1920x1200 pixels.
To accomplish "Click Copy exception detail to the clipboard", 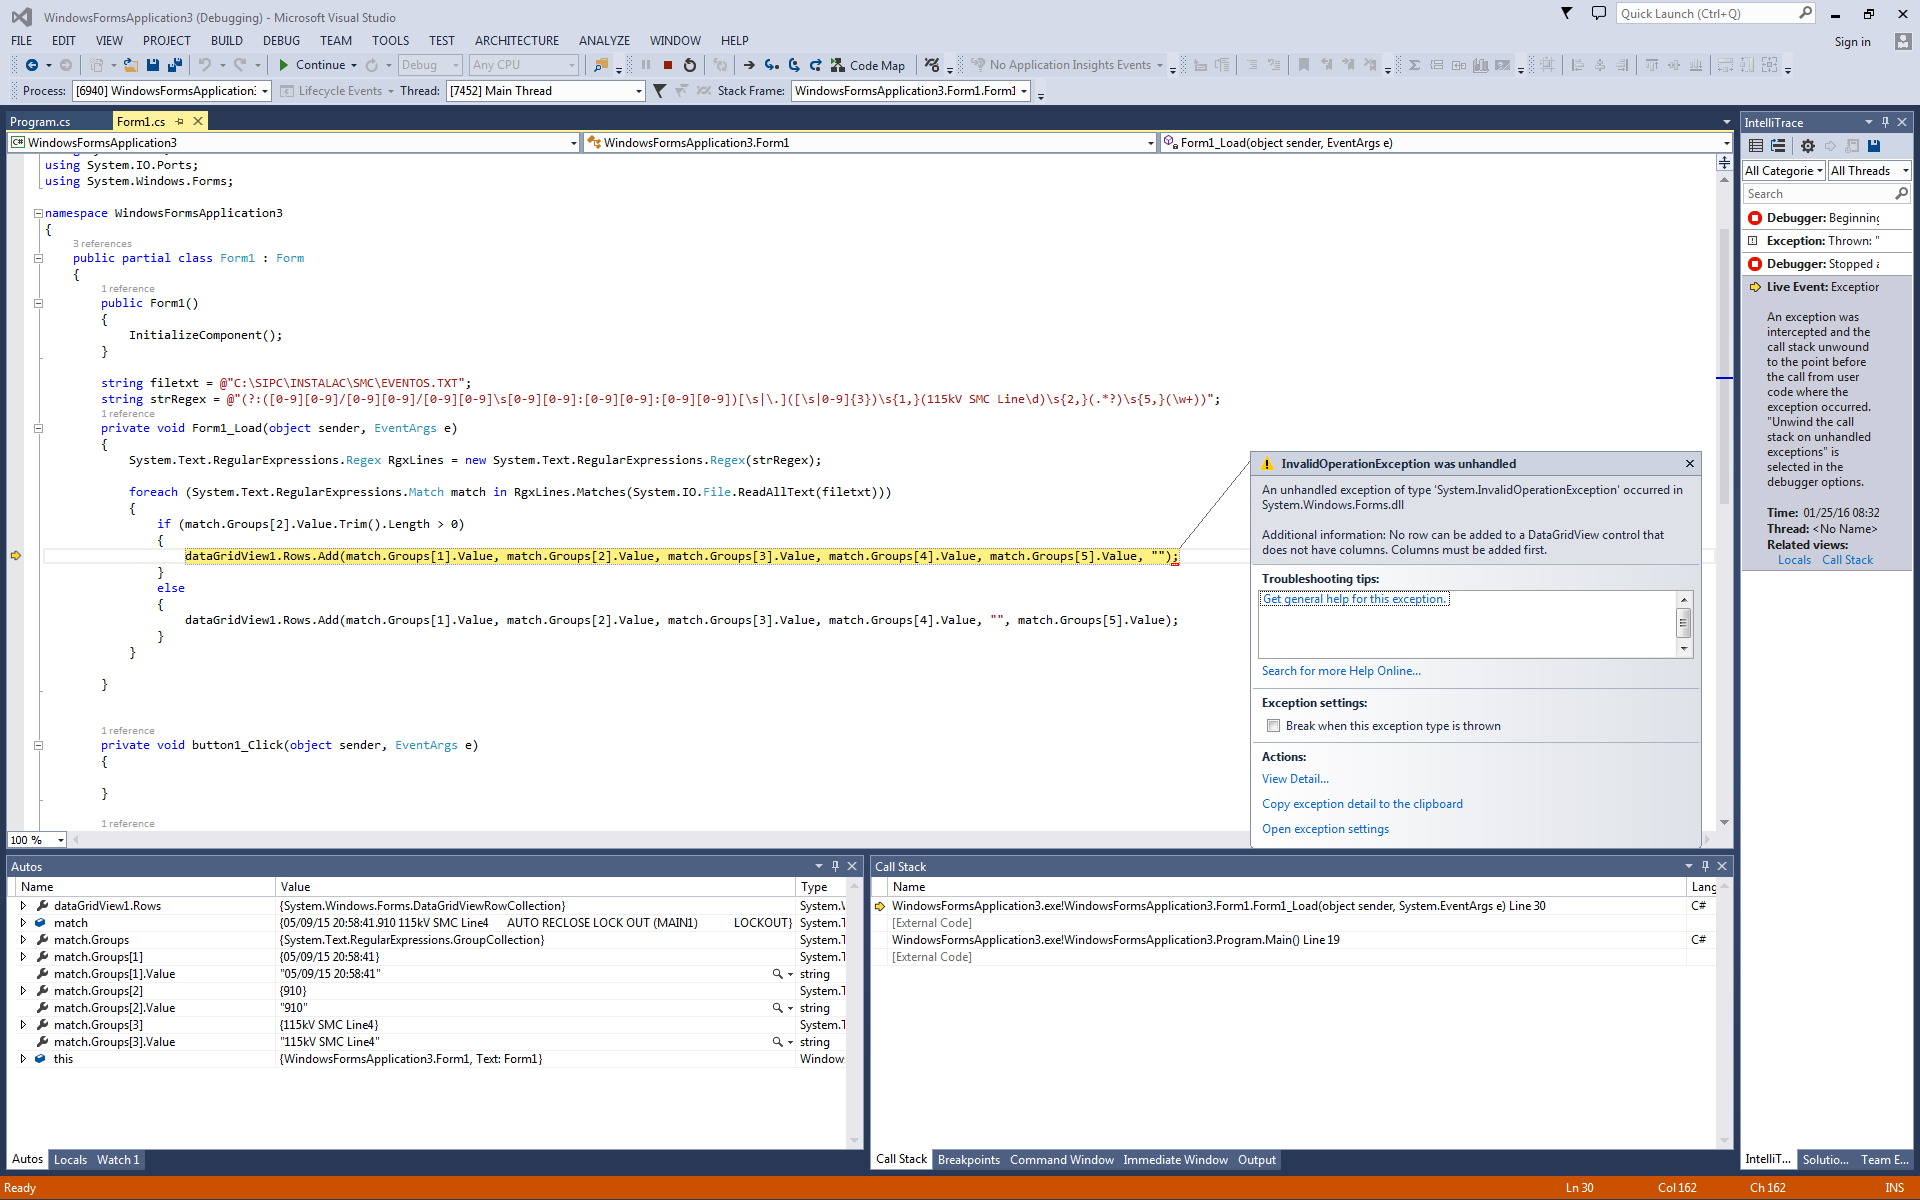I will pos(1361,804).
